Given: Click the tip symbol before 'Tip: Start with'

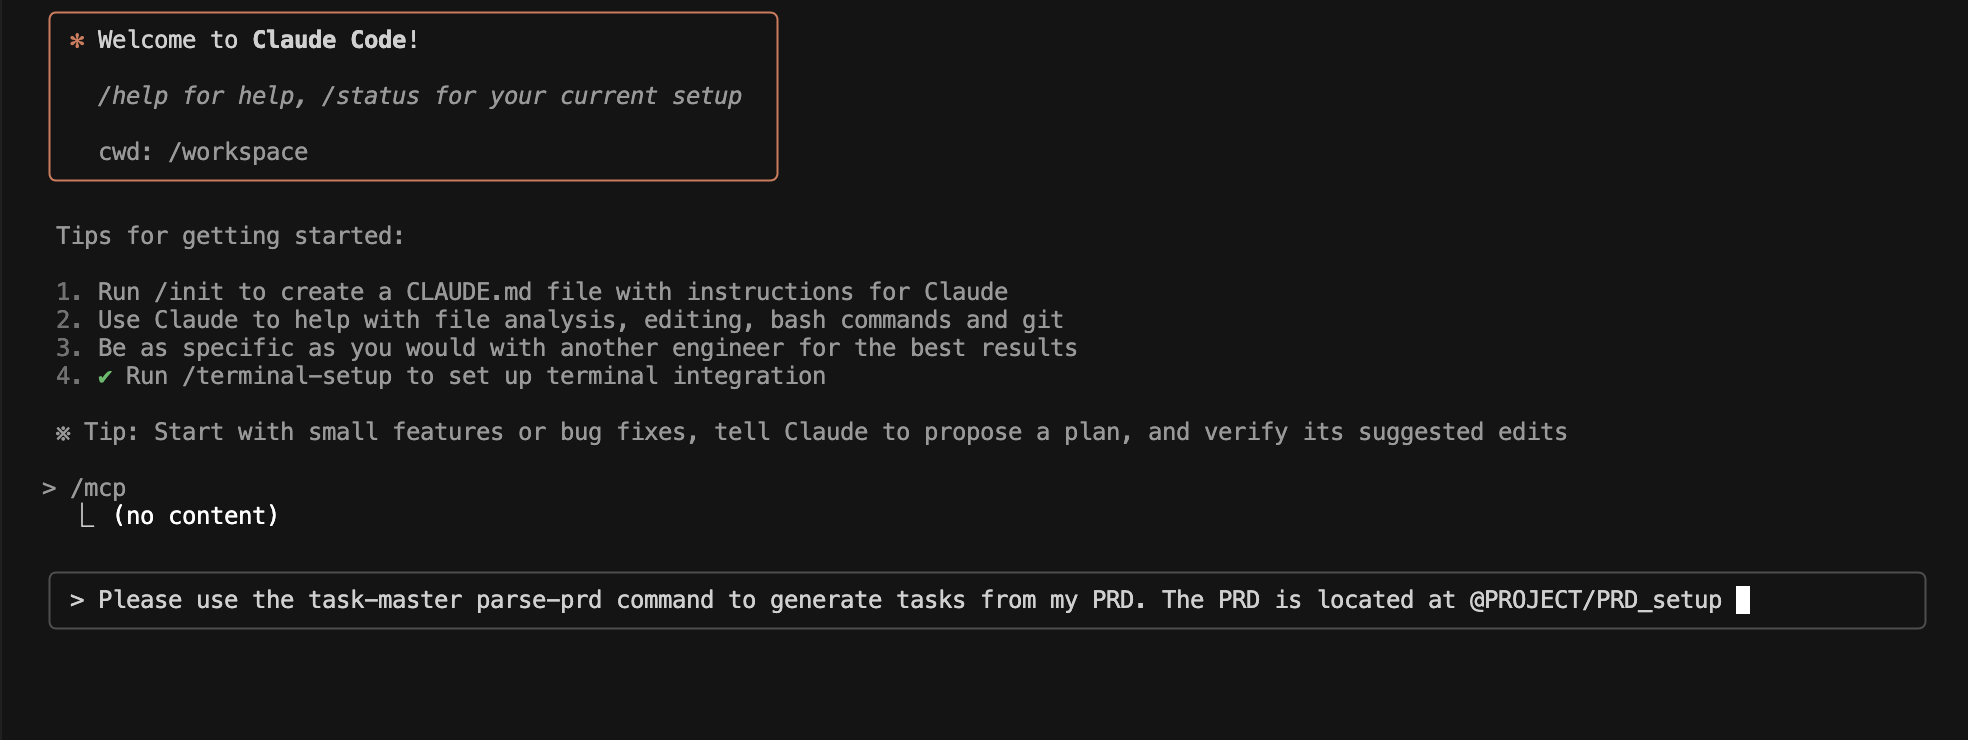Looking at the screenshot, I should [x=63, y=433].
